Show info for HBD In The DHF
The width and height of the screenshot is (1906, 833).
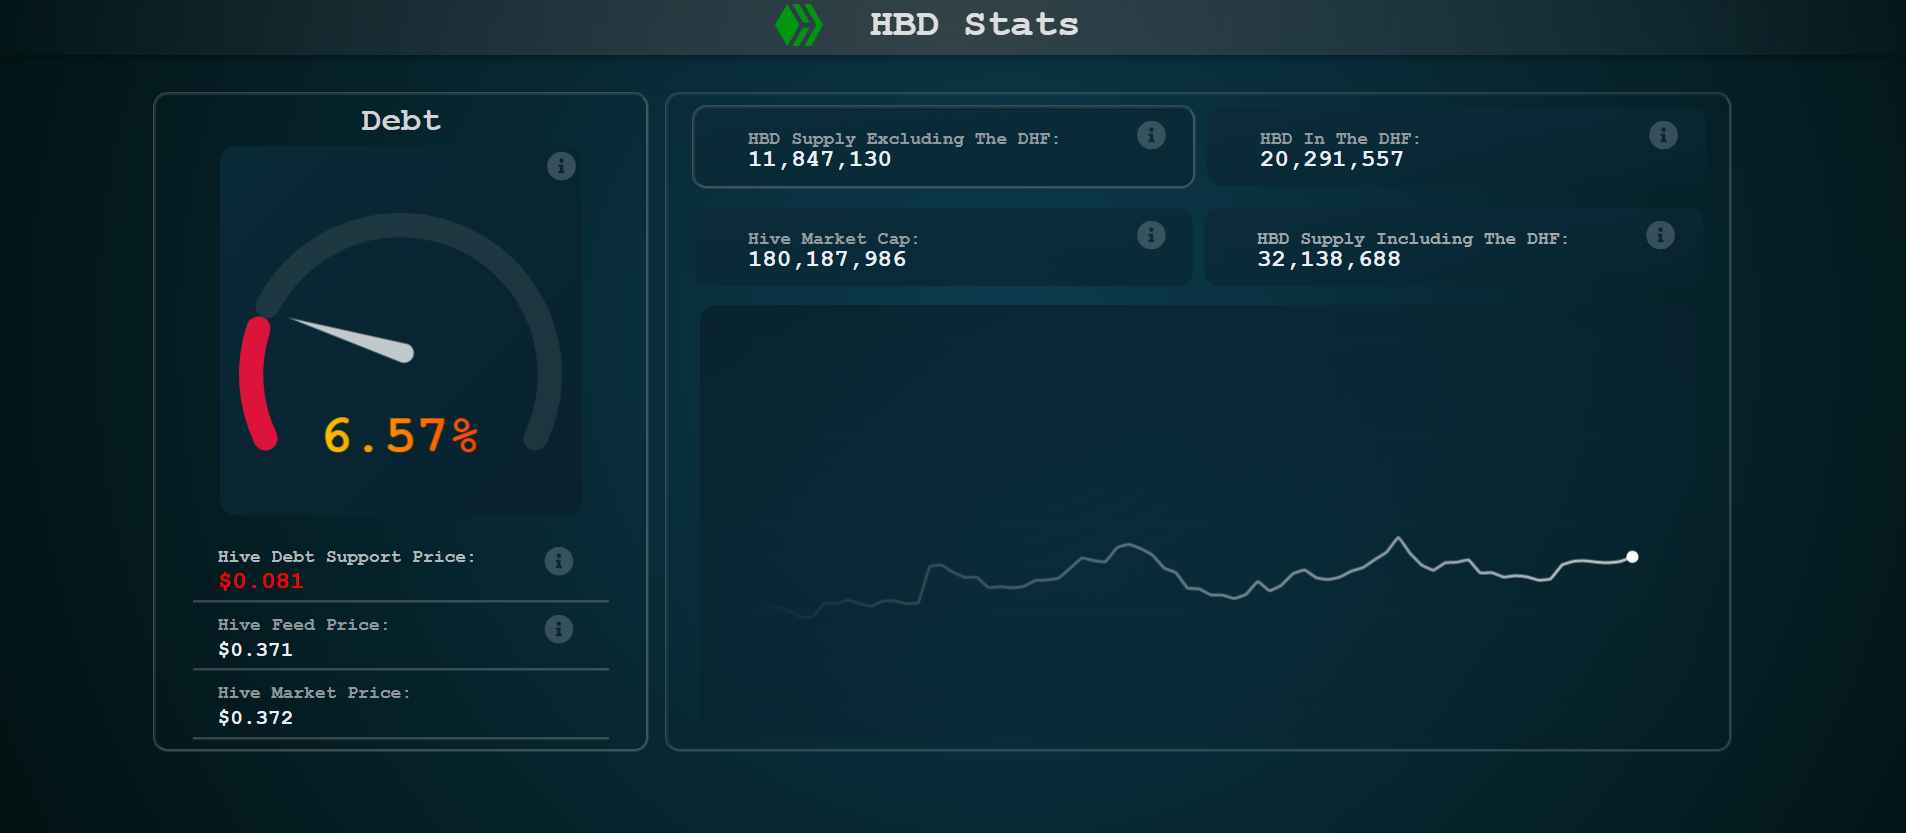(x=1663, y=135)
